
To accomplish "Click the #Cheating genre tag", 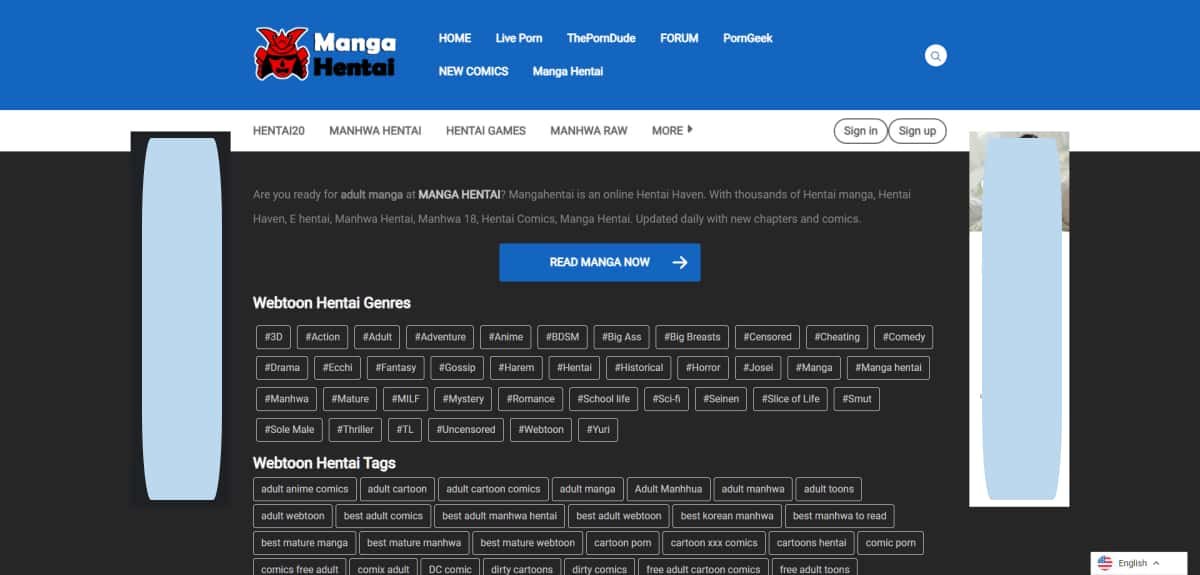I will pos(837,337).
